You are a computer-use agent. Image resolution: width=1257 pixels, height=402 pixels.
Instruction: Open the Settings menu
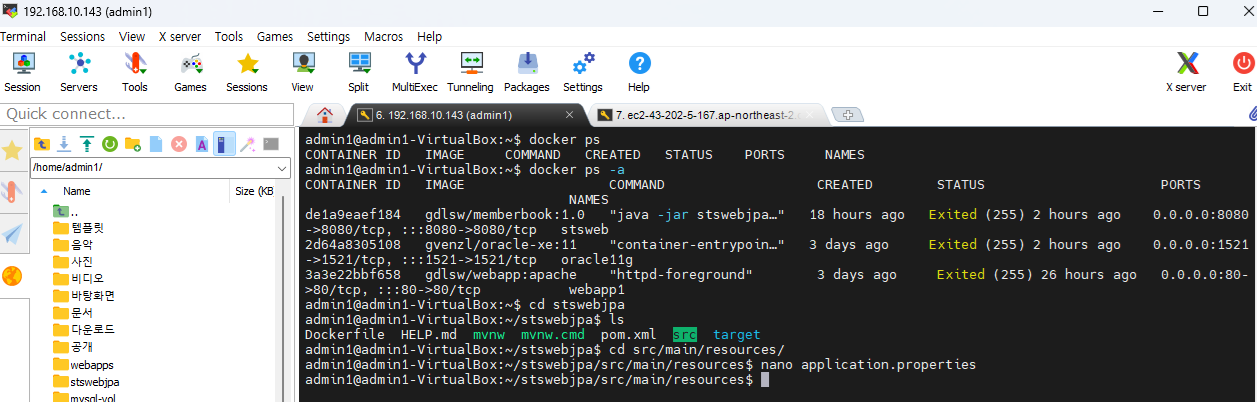point(329,36)
